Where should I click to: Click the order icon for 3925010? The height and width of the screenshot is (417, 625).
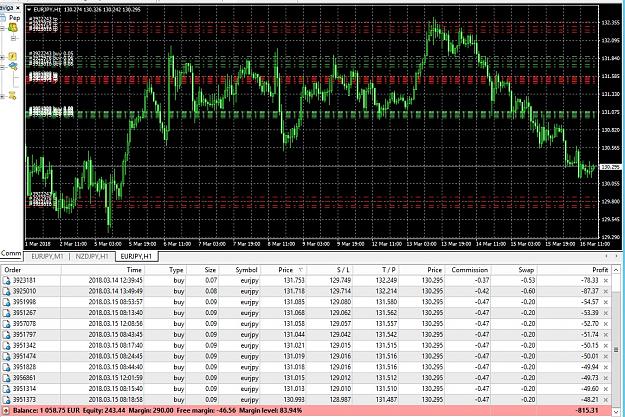[6, 291]
